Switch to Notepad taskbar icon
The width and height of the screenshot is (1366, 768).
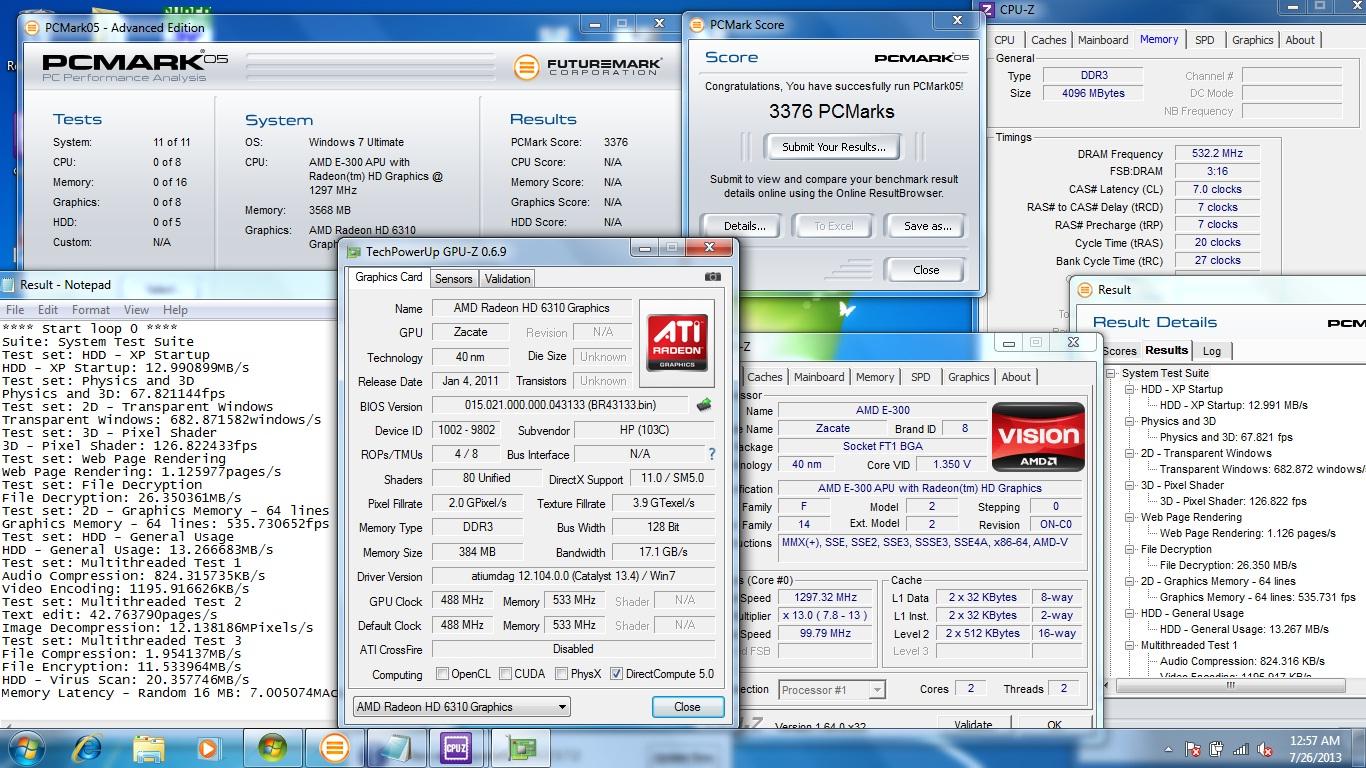point(395,748)
